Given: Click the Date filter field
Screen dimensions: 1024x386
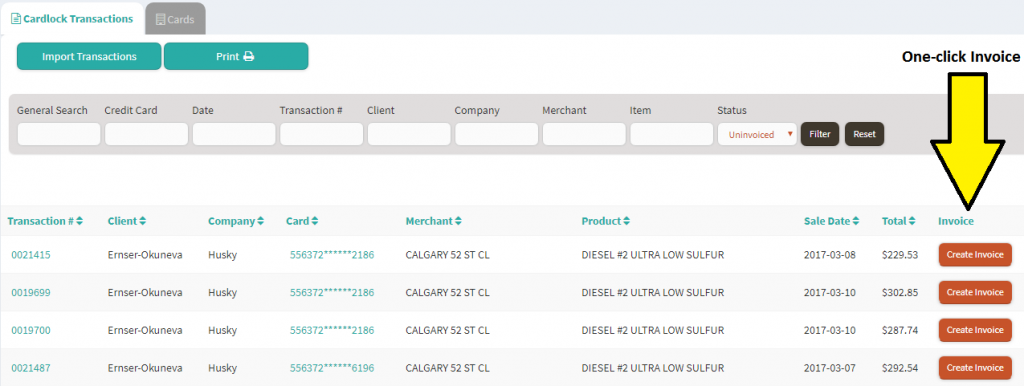Looking at the screenshot, I should [x=234, y=134].
